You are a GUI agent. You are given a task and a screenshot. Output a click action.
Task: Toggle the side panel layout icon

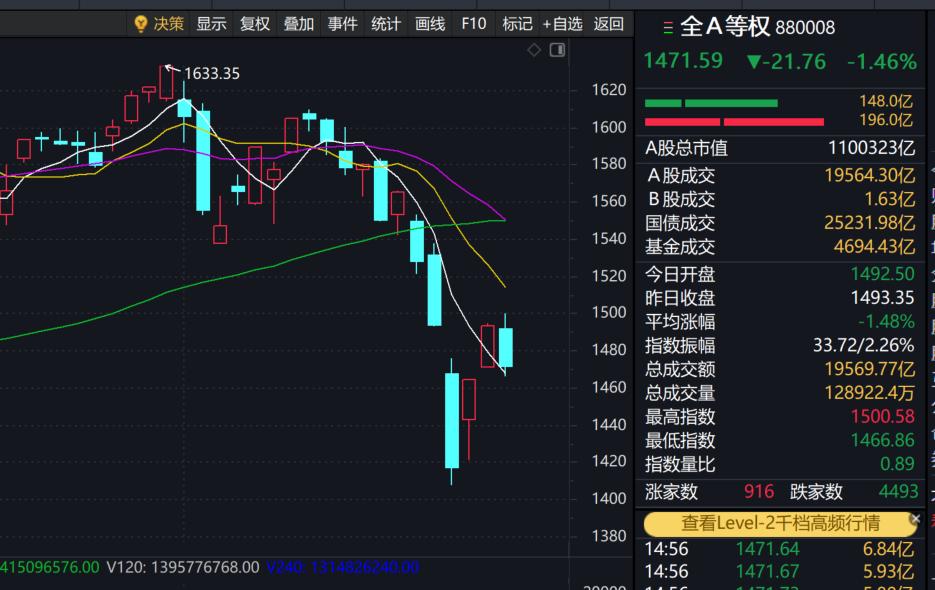558,50
